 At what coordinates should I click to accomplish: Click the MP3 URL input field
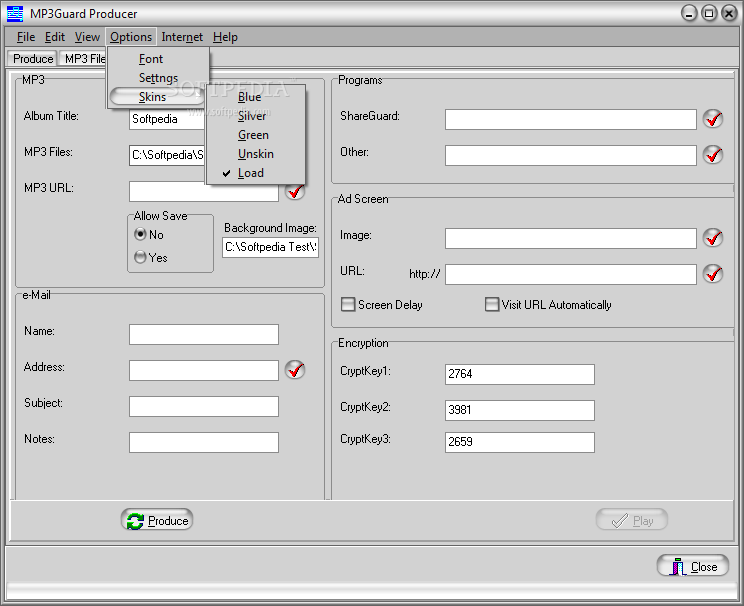click(x=204, y=192)
